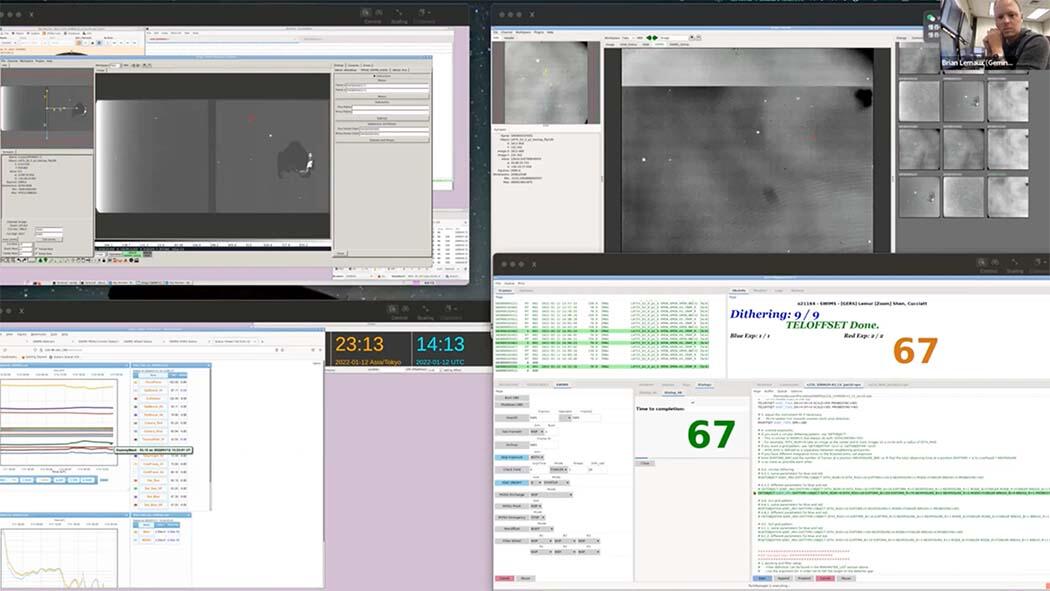Open first thumbnail in top-right viewer's image grid

(919, 100)
